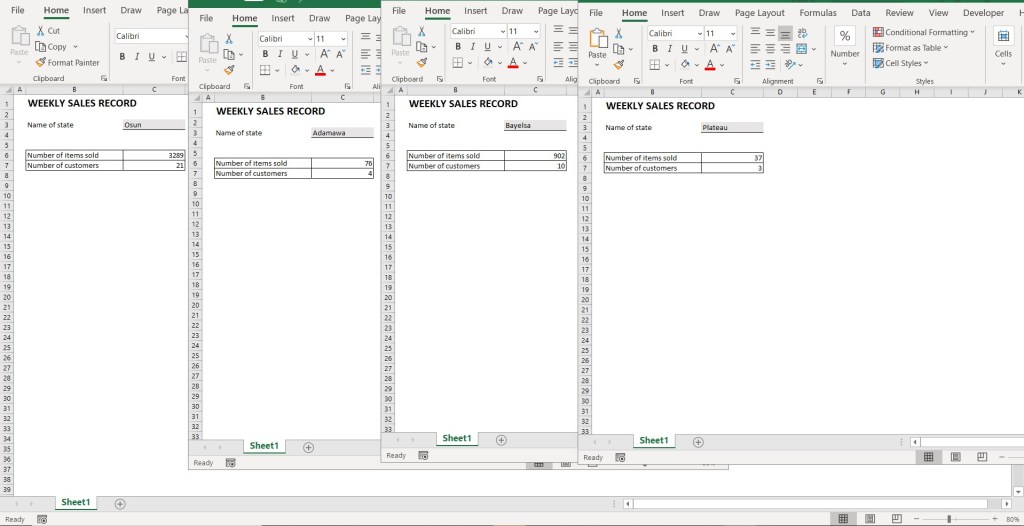Open the Formulas ribbon tab
The height and width of the screenshot is (526, 1024).
tap(818, 12)
